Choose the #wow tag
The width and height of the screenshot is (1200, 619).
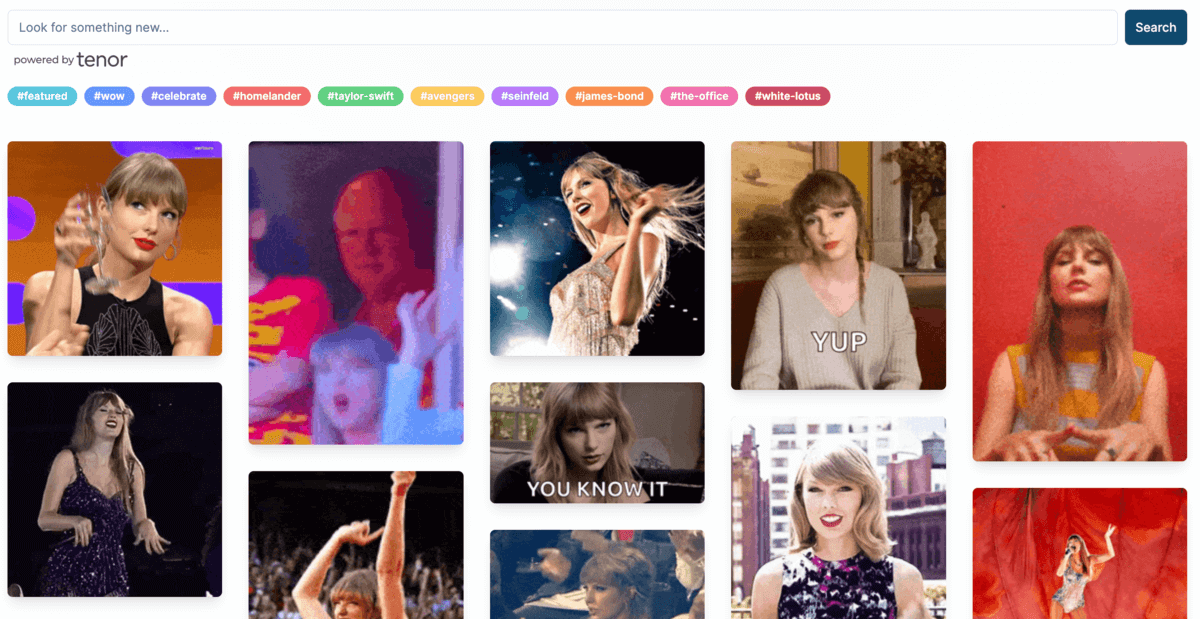110,96
